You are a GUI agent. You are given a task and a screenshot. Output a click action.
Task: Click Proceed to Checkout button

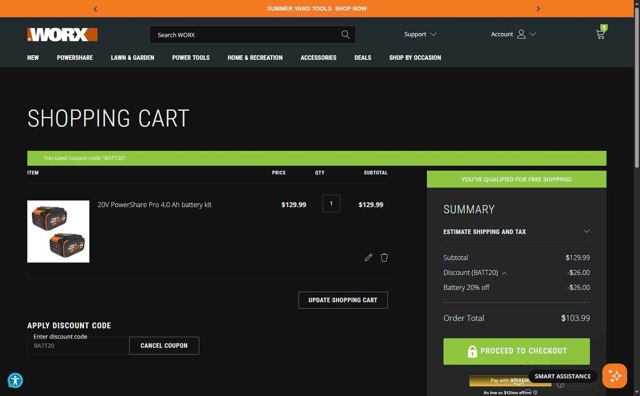pyautogui.click(x=516, y=351)
